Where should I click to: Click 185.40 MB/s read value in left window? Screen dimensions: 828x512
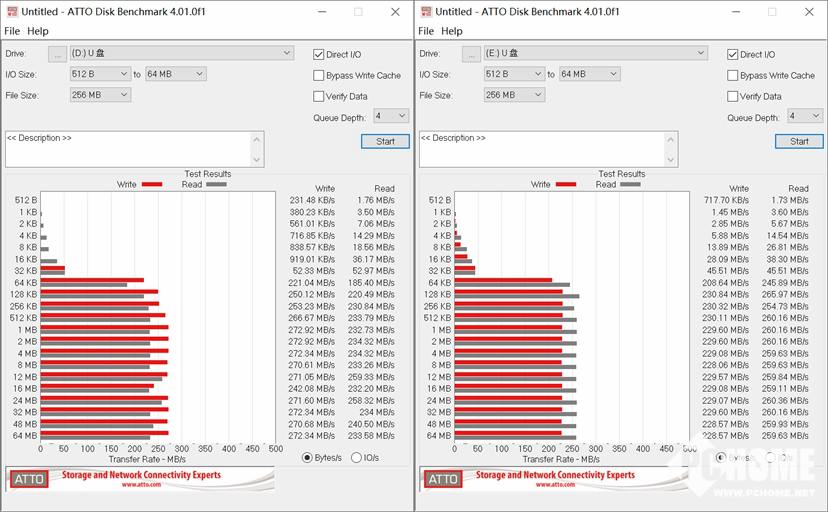coord(371,283)
